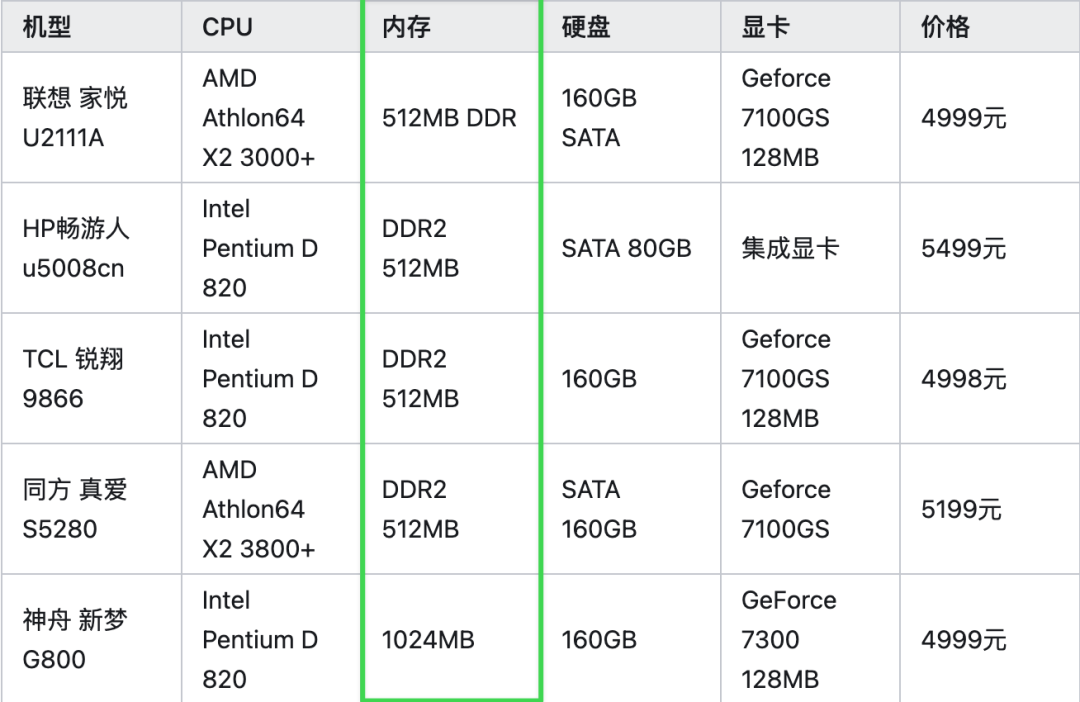Viewport: 1080px width, 702px height.
Task: Select the CPU column header
Action: tap(227, 27)
